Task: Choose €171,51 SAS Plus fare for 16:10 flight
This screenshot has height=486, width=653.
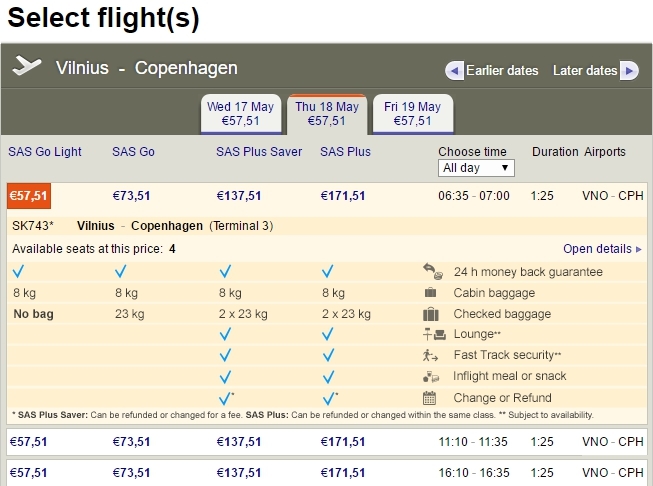Action: 342,472
